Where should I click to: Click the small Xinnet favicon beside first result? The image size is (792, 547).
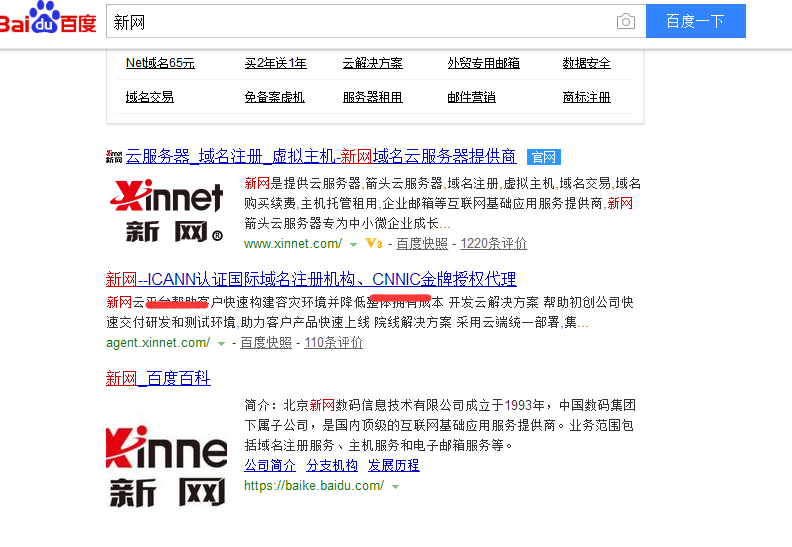pyautogui.click(x=114, y=157)
